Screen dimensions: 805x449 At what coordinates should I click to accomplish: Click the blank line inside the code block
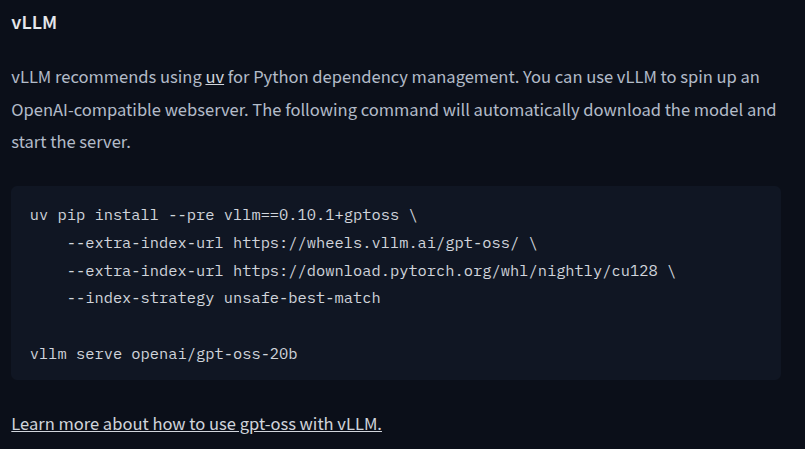[395, 326]
